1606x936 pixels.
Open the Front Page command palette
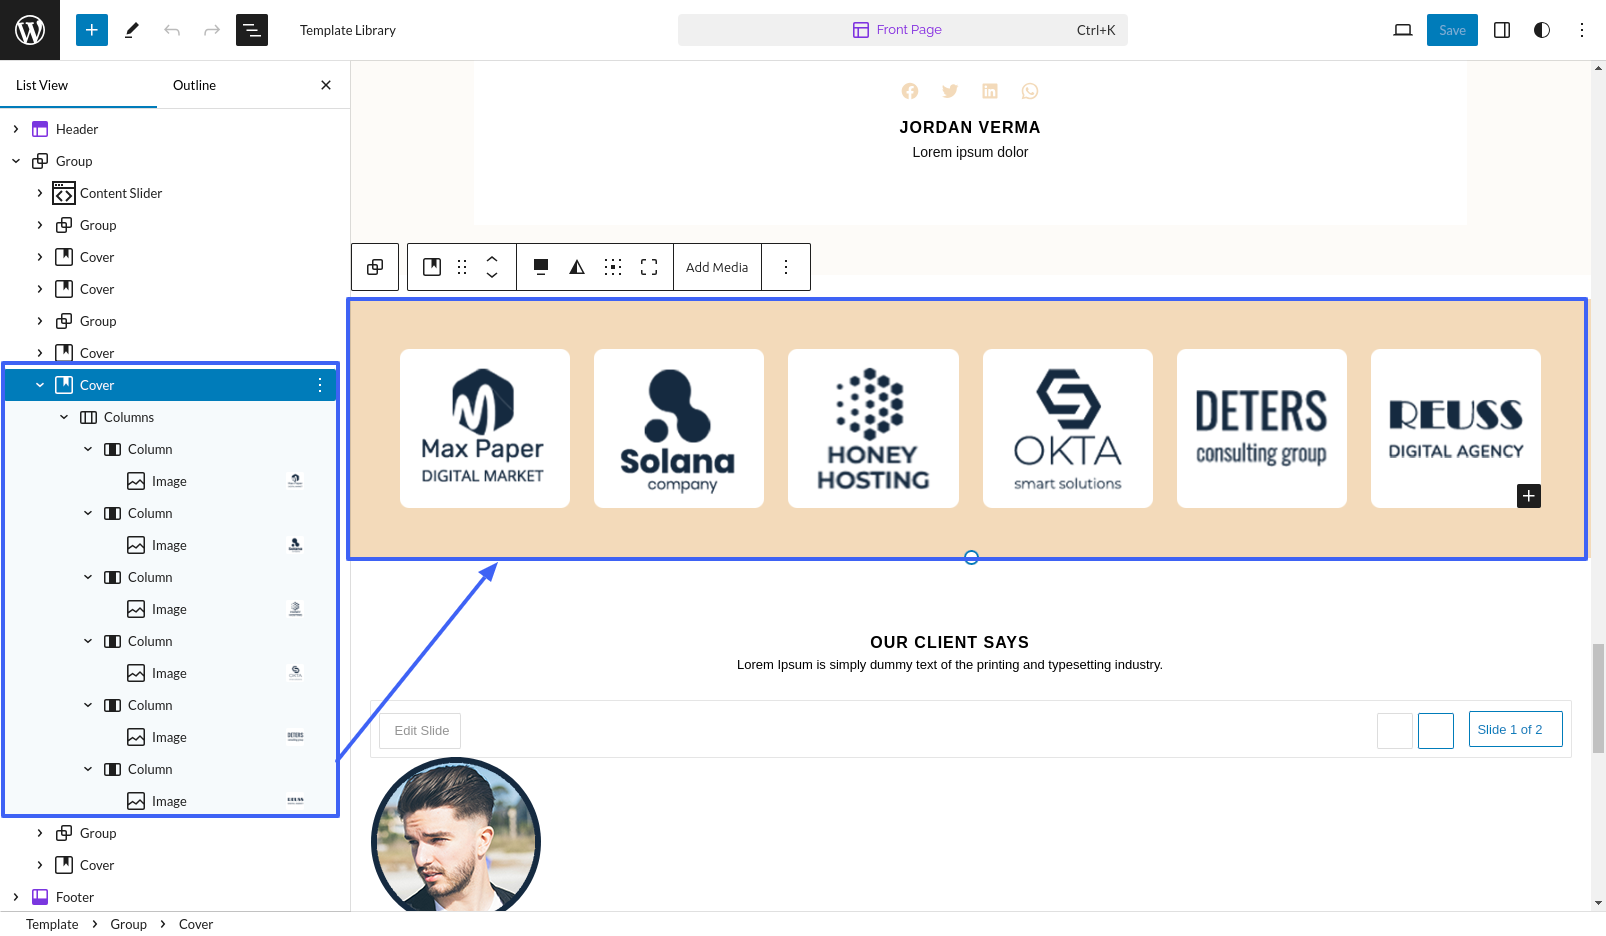pyautogui.click(x=903, y=30)
